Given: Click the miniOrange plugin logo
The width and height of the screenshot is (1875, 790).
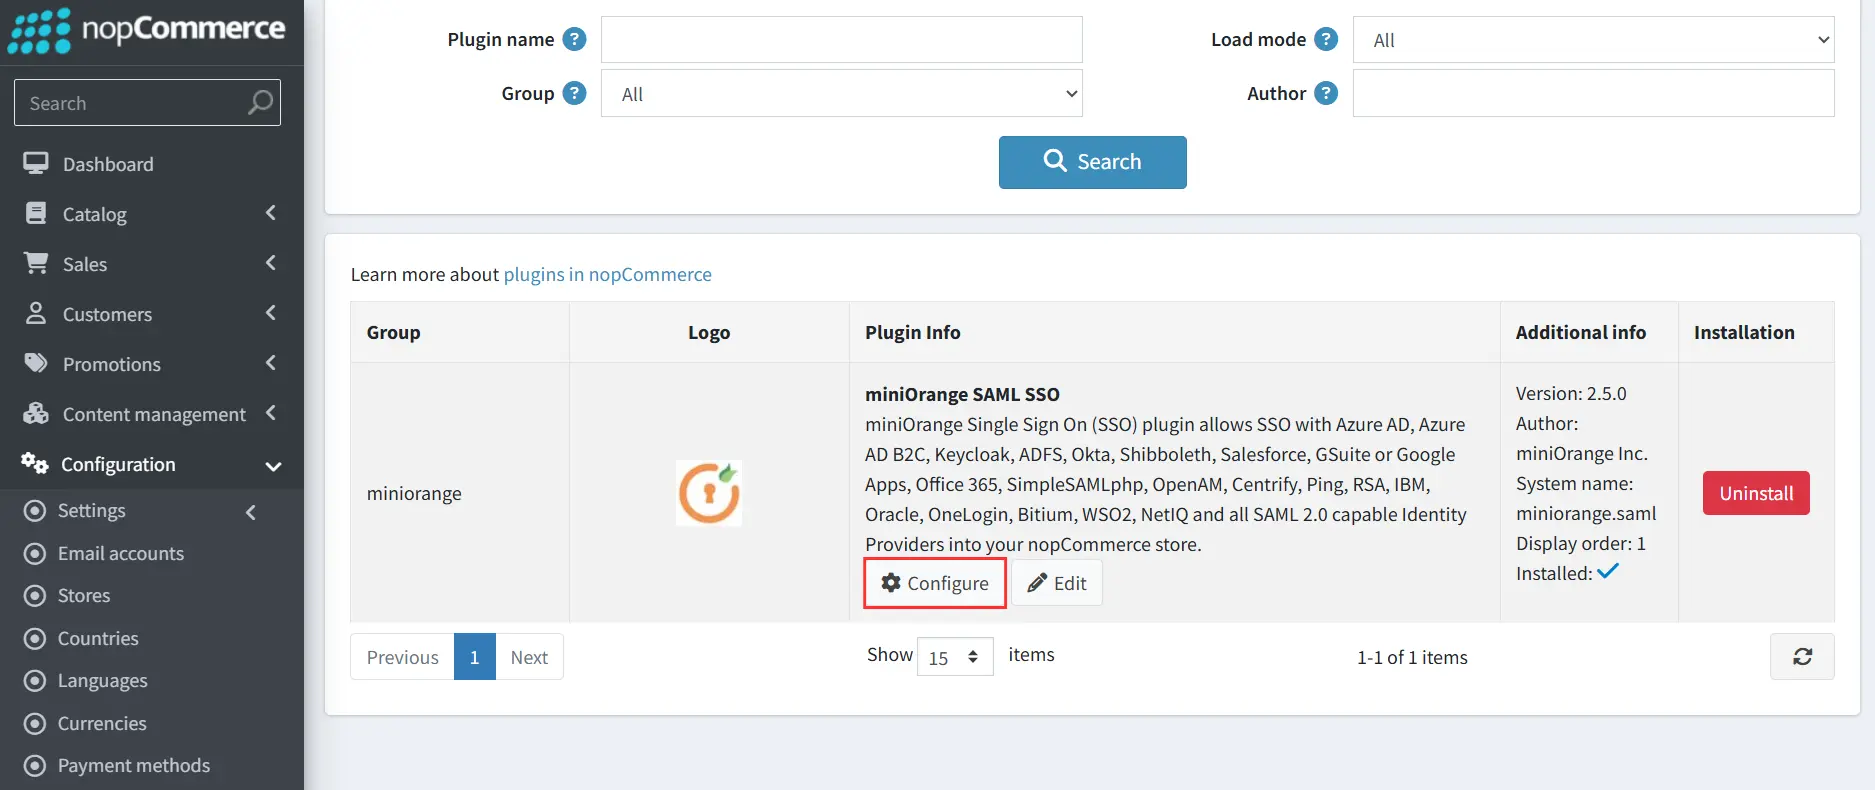Looking at the screenshot, I should pos(709,493).
